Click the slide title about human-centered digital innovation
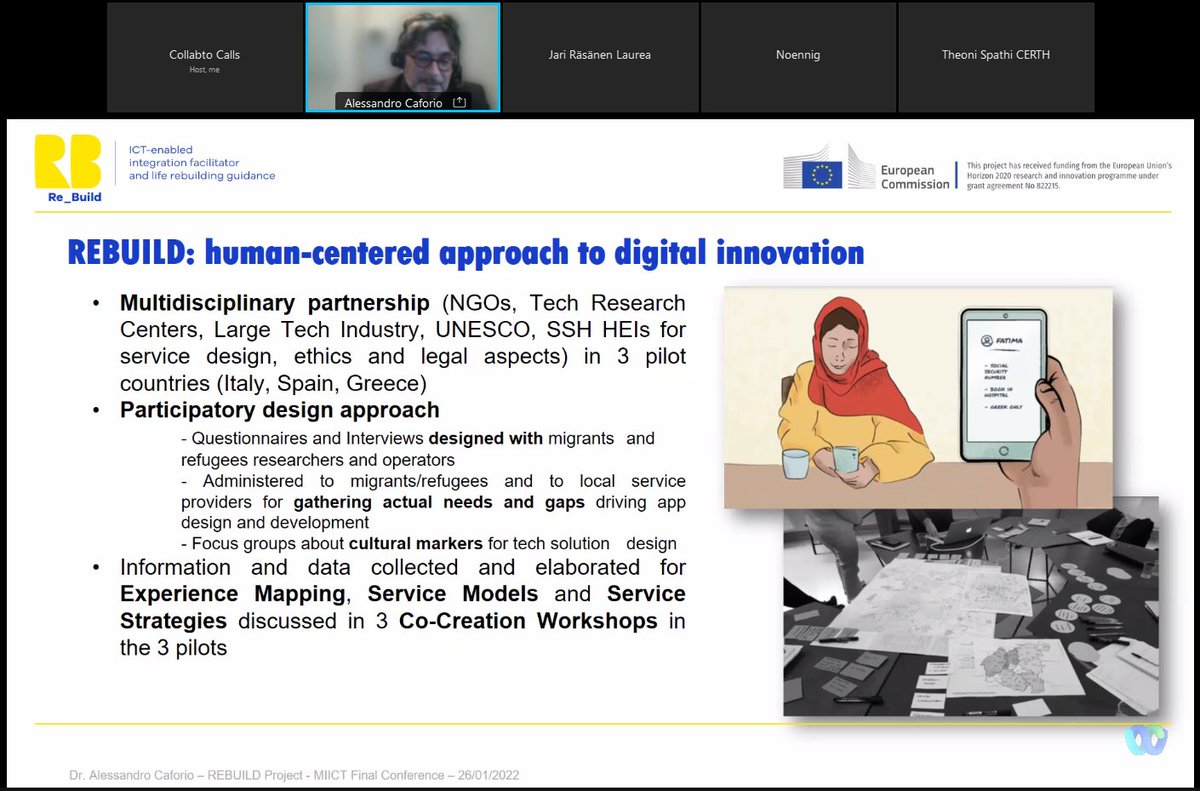1200x791 pixels. 465,253
